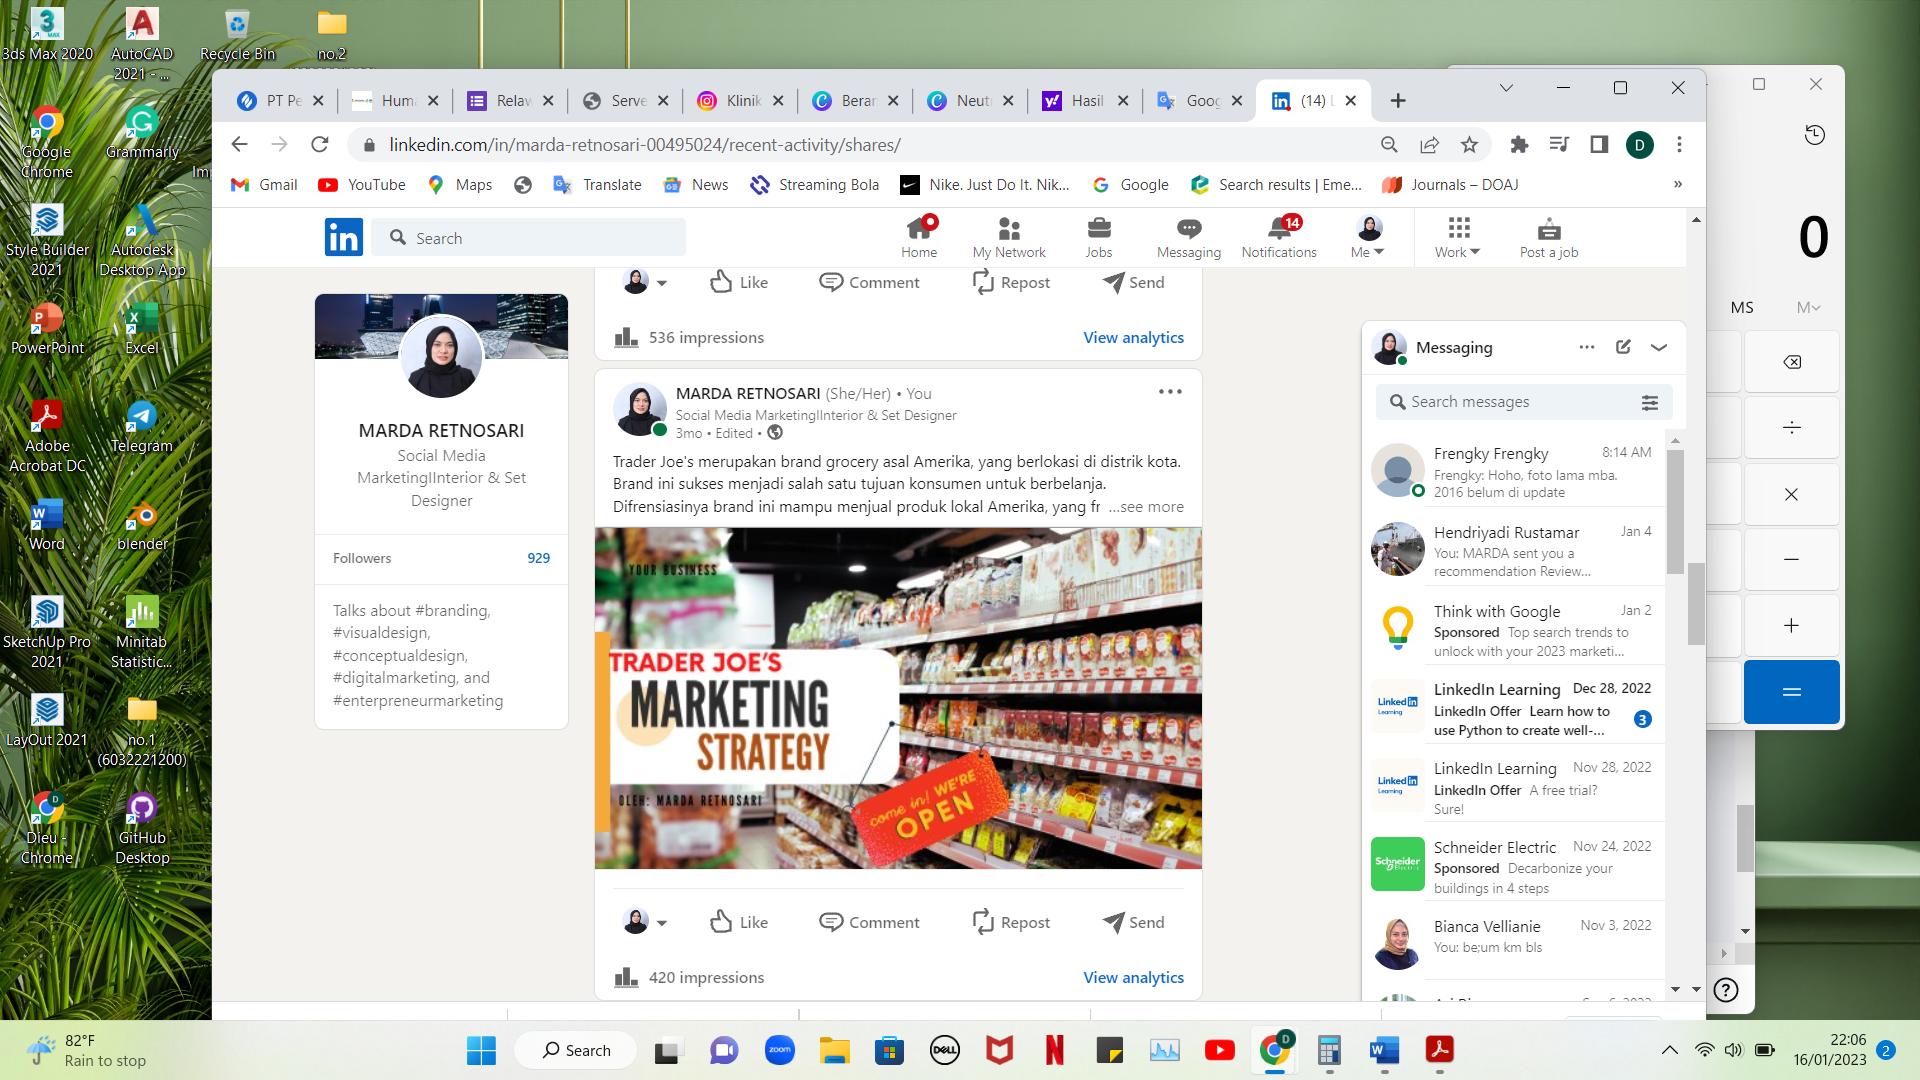Open YouTube bookmark in bookmarks bar

point(361,185)
